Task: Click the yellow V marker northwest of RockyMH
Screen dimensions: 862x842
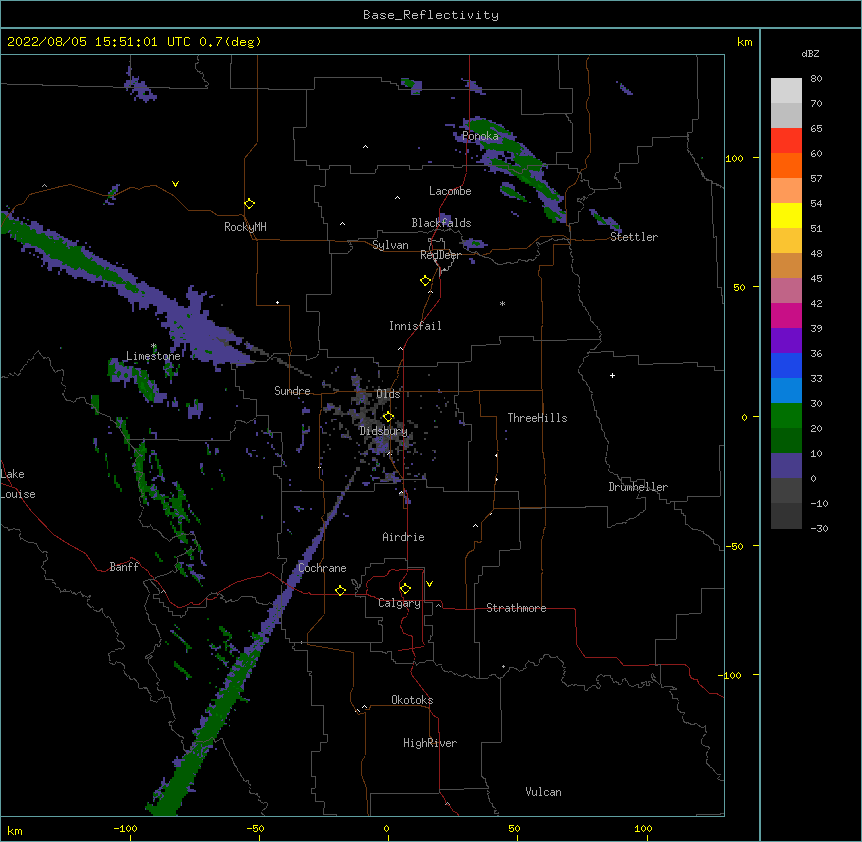Action: [175, 184]
